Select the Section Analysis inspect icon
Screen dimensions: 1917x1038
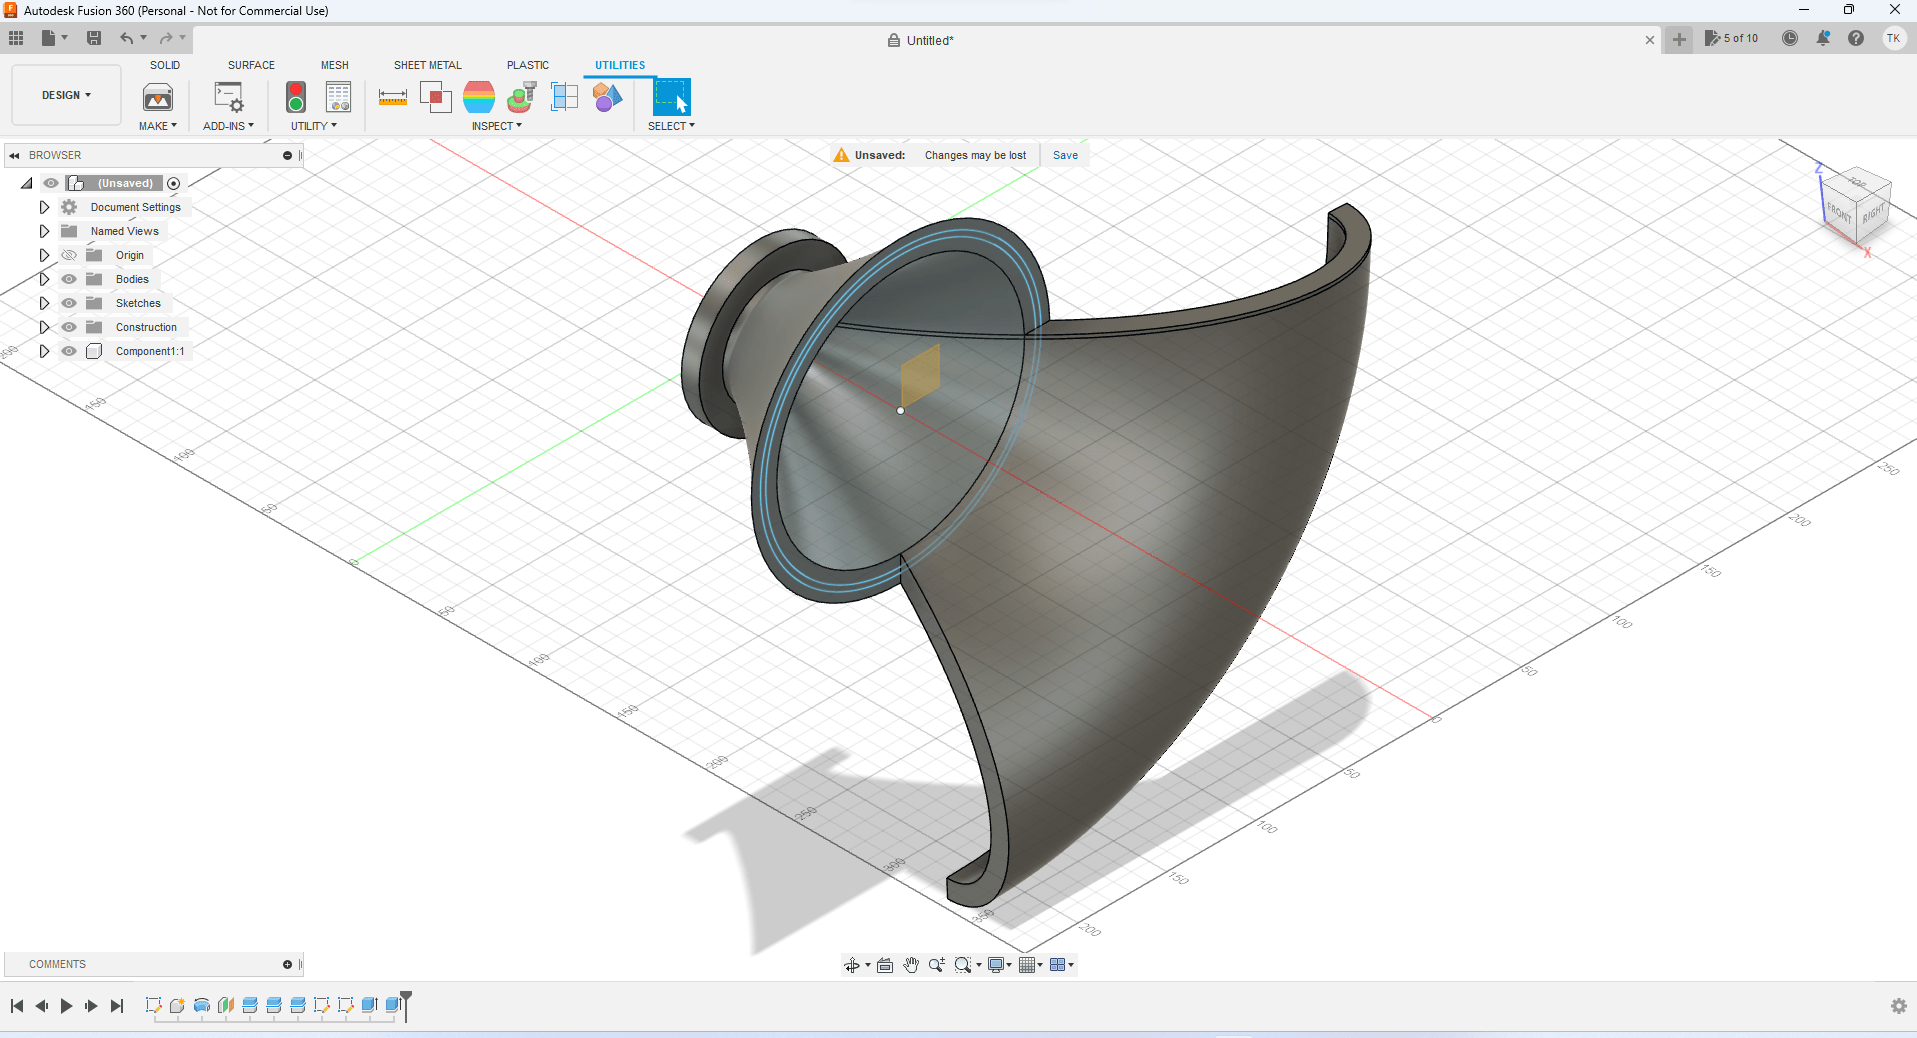(x=522, y=97)
